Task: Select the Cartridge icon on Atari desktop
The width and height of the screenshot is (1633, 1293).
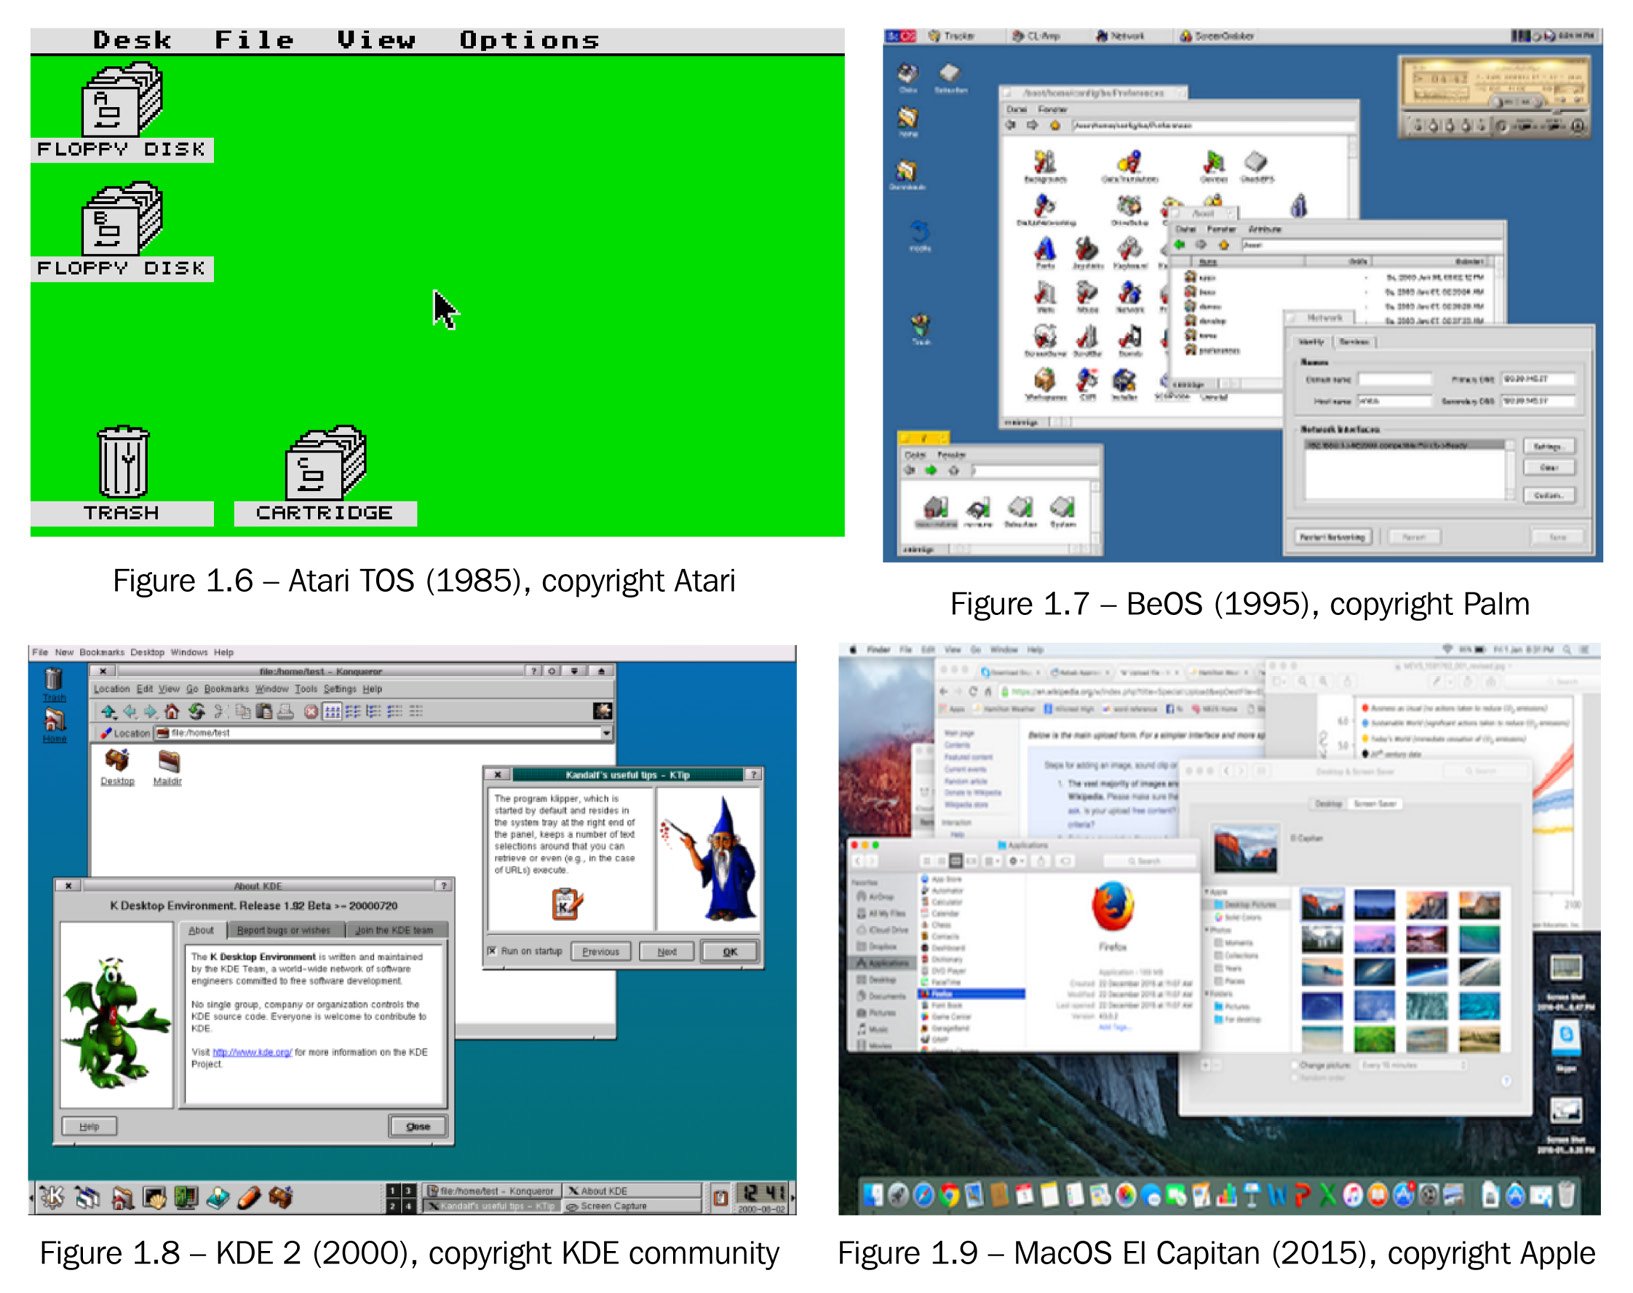Action: pos(325,475)
